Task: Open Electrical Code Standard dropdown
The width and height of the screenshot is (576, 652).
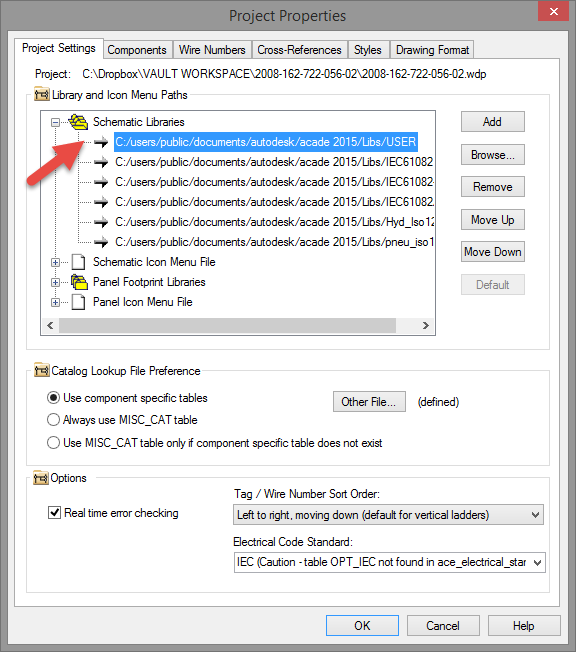Action: (x=389, y=563)
